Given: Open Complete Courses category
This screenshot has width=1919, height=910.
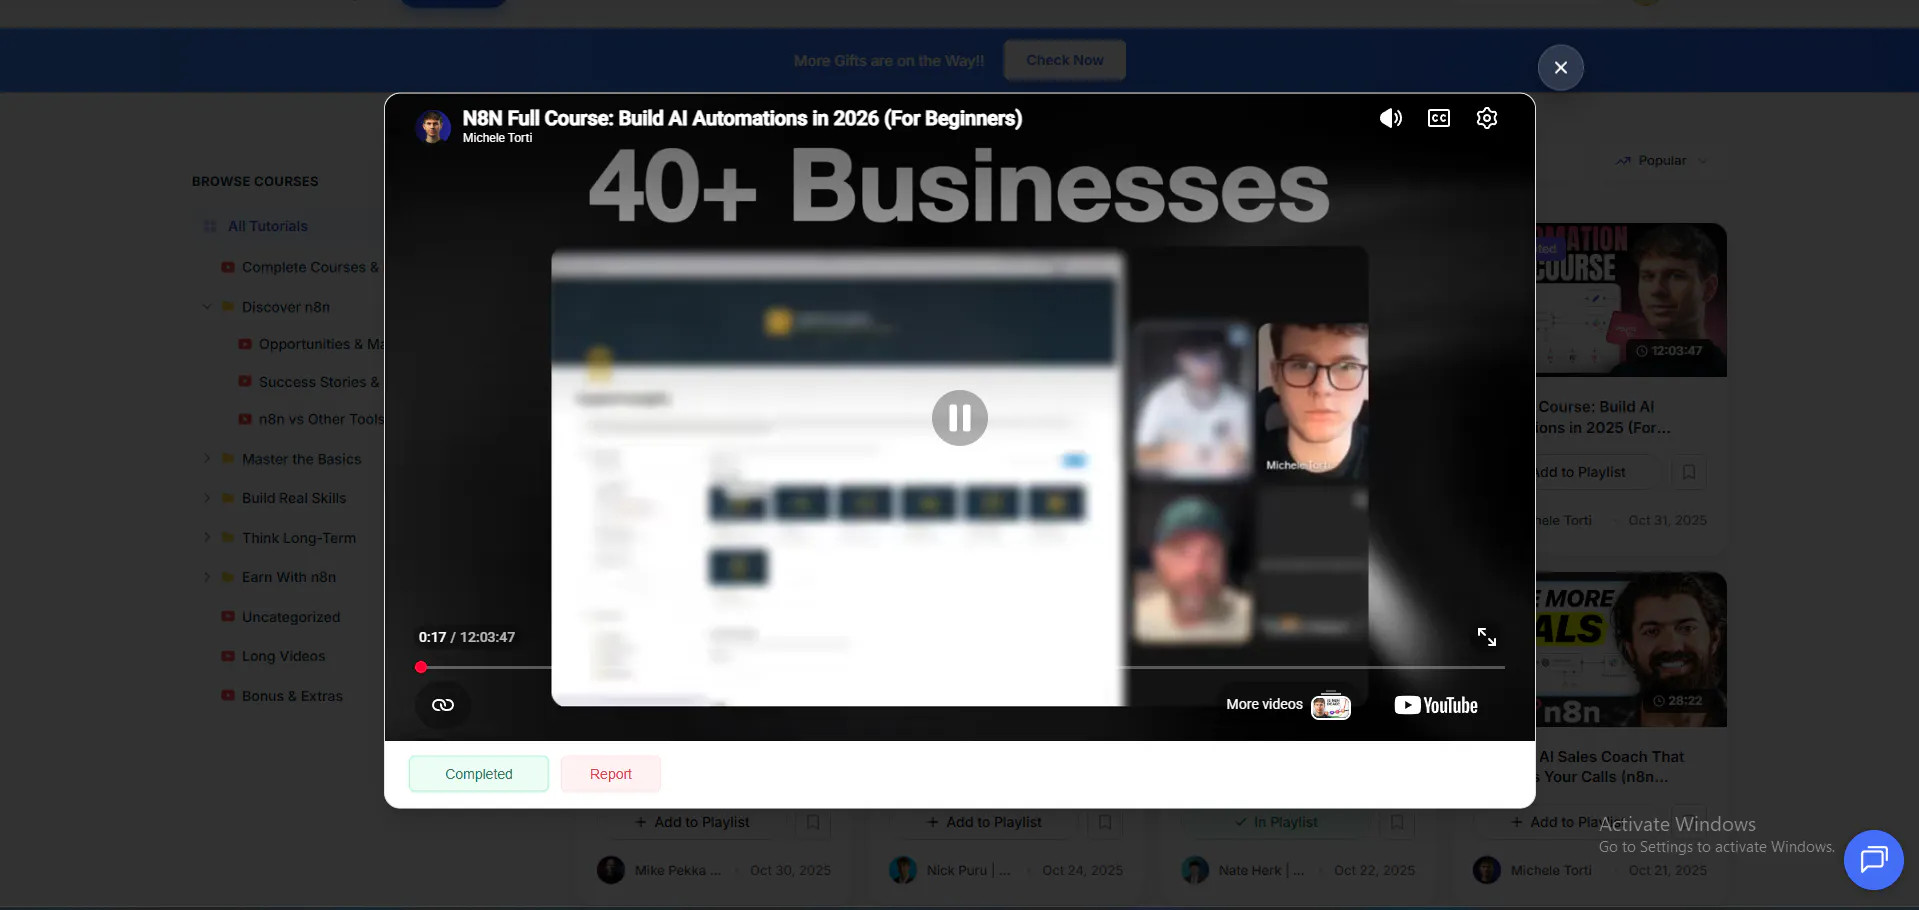Looking at the screenshot, I should coord(310,267).
